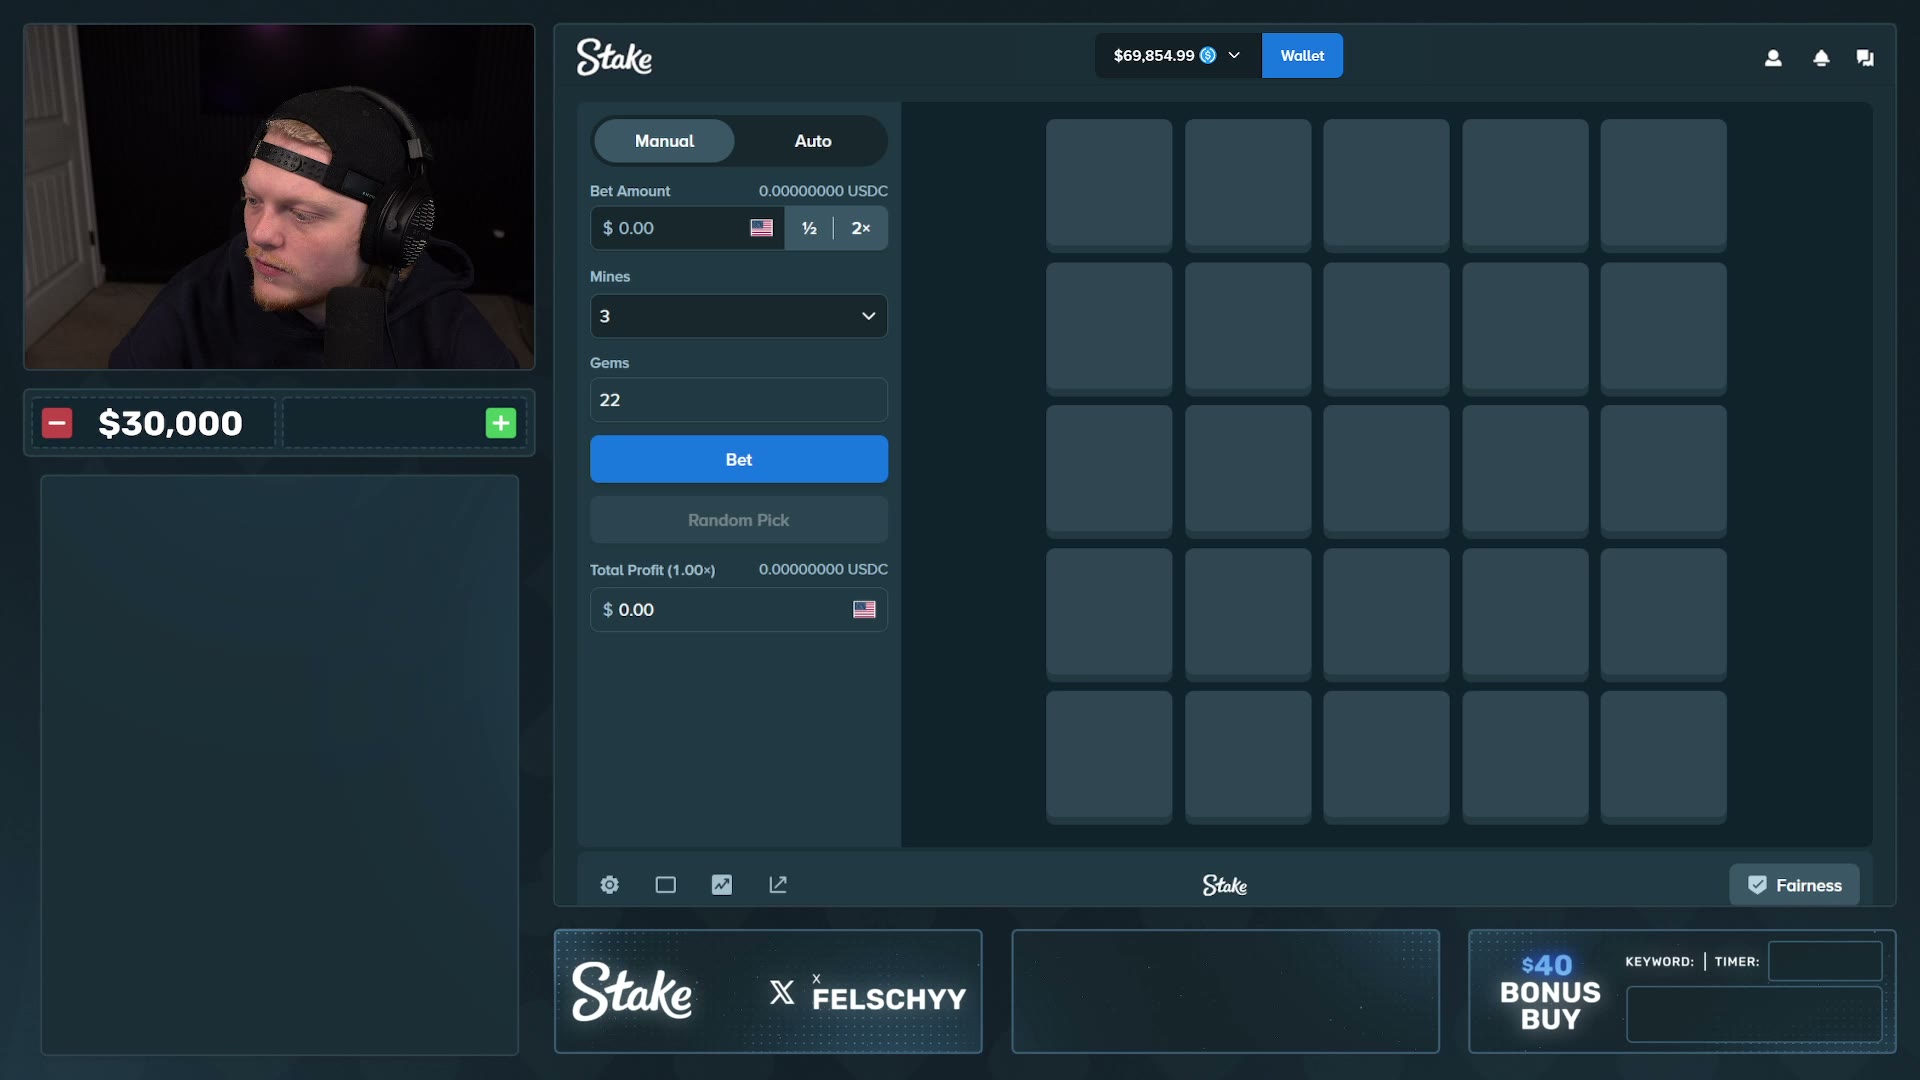Click the US flag in Total Profit
This screenshot has height=1080, width=1920.
864,610
